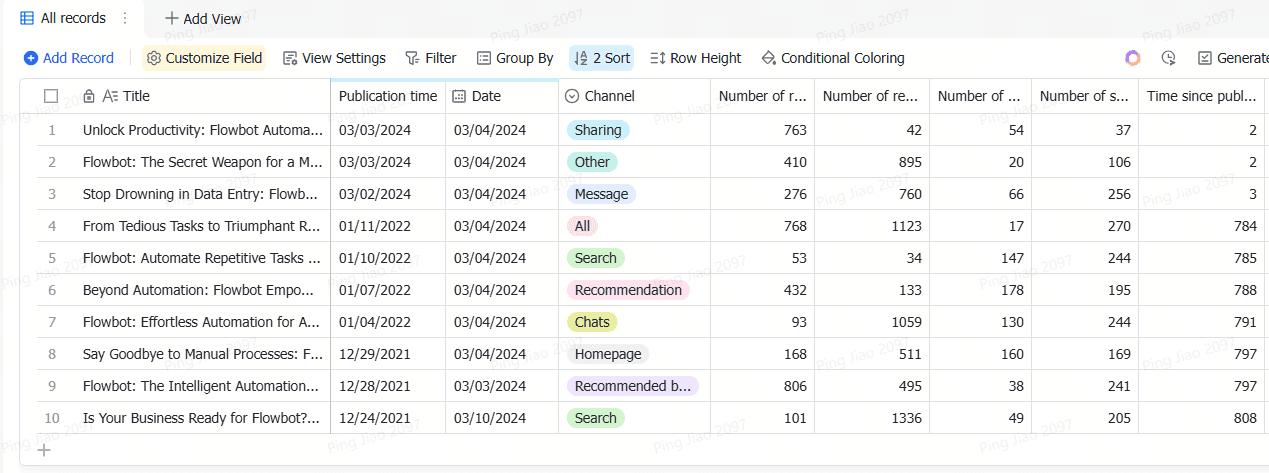Toggle the select-all checkbox in the header
1269x473 pixels.
coord(51,96)
